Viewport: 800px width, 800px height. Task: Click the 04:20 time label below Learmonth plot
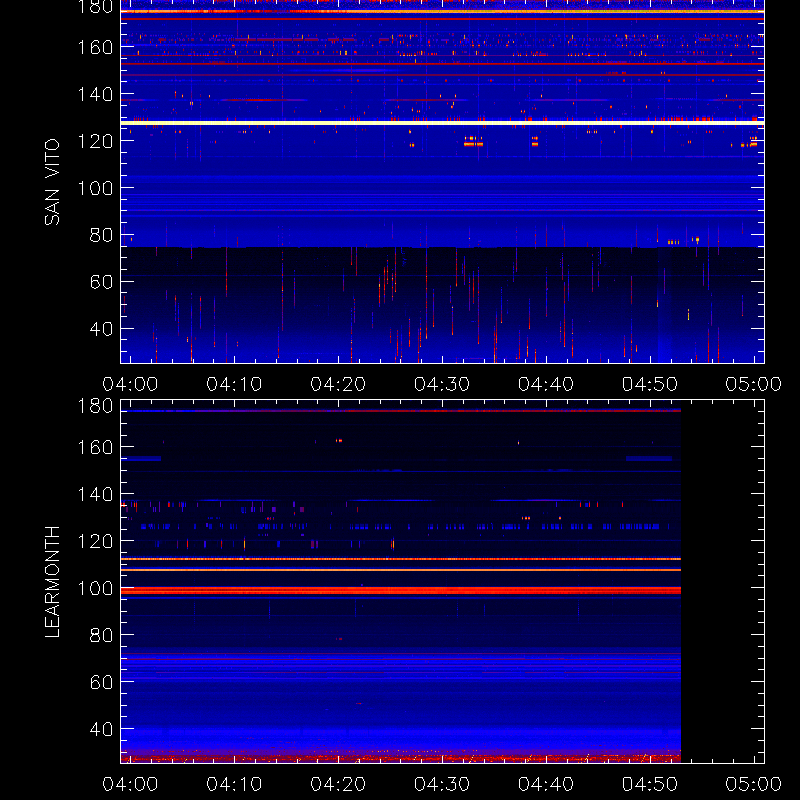(338, 784)
